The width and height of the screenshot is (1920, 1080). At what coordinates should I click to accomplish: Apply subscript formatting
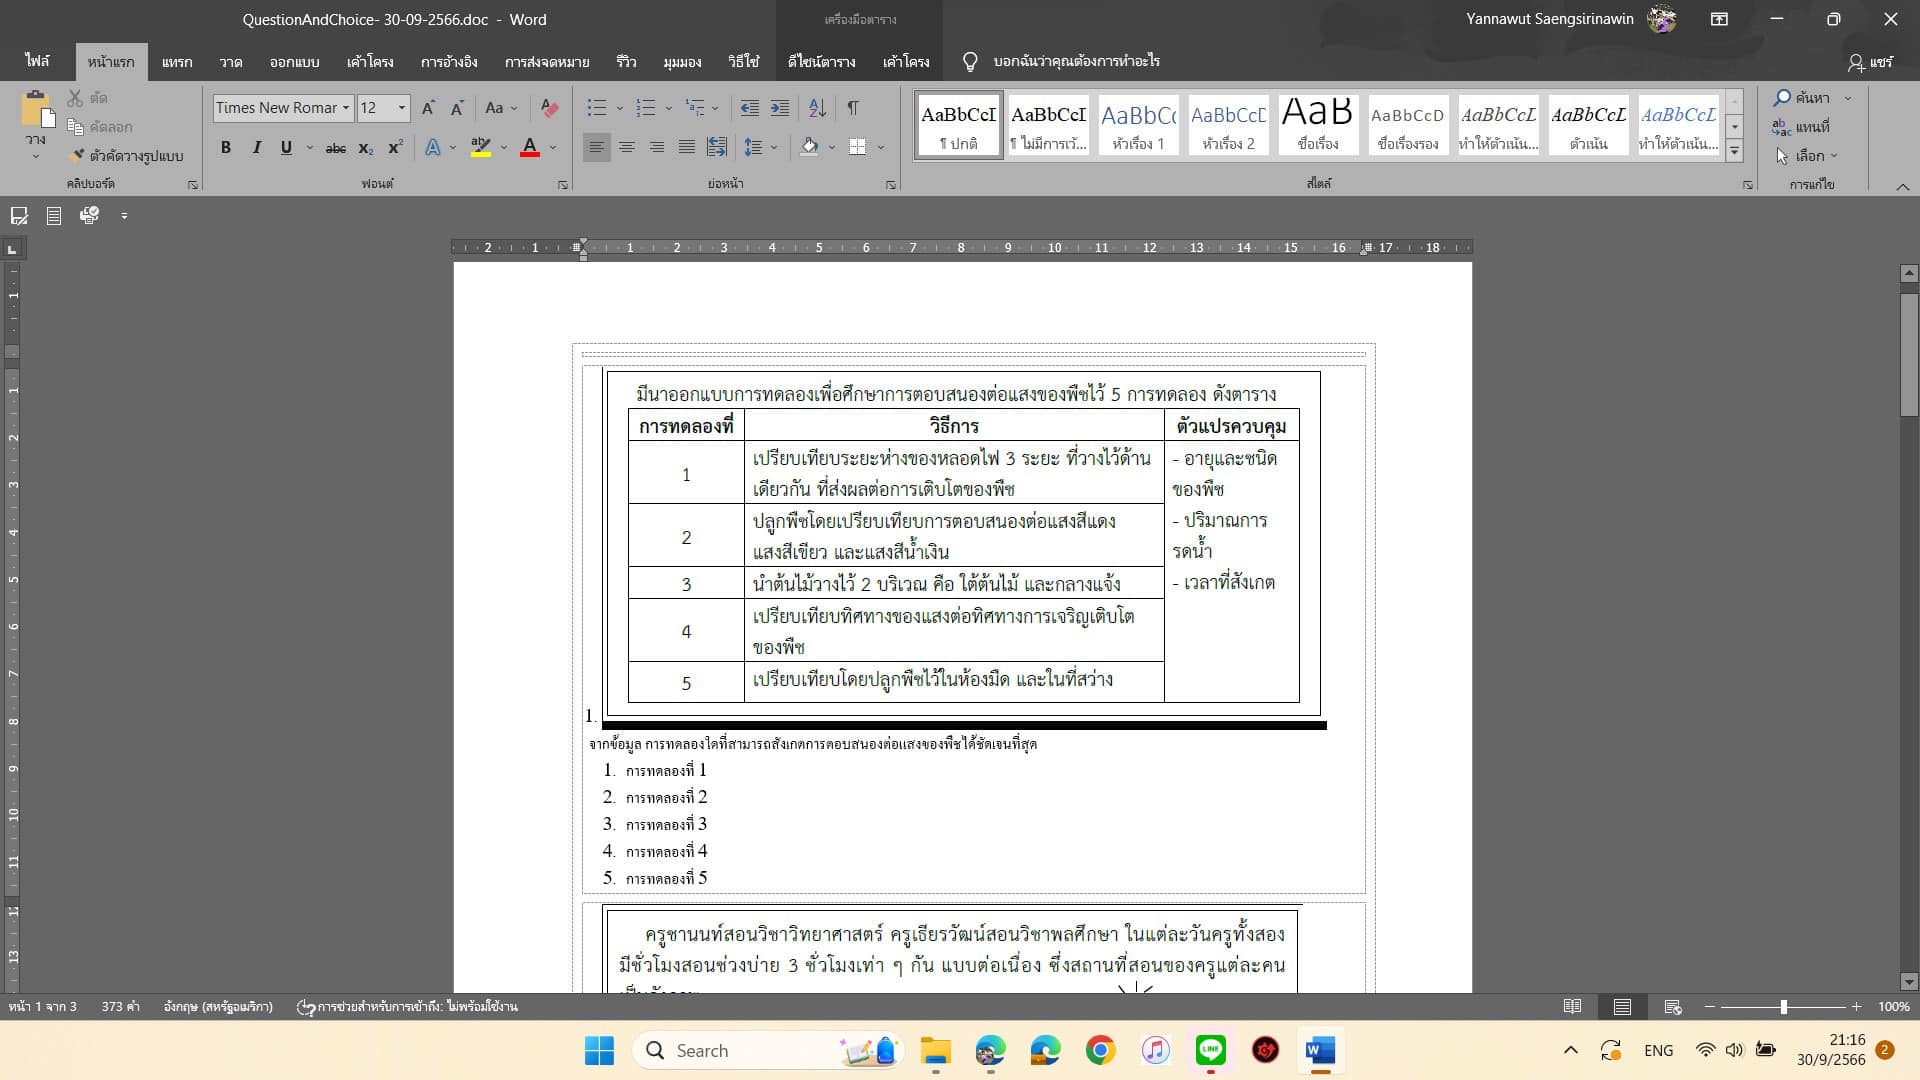pos(364,148)
